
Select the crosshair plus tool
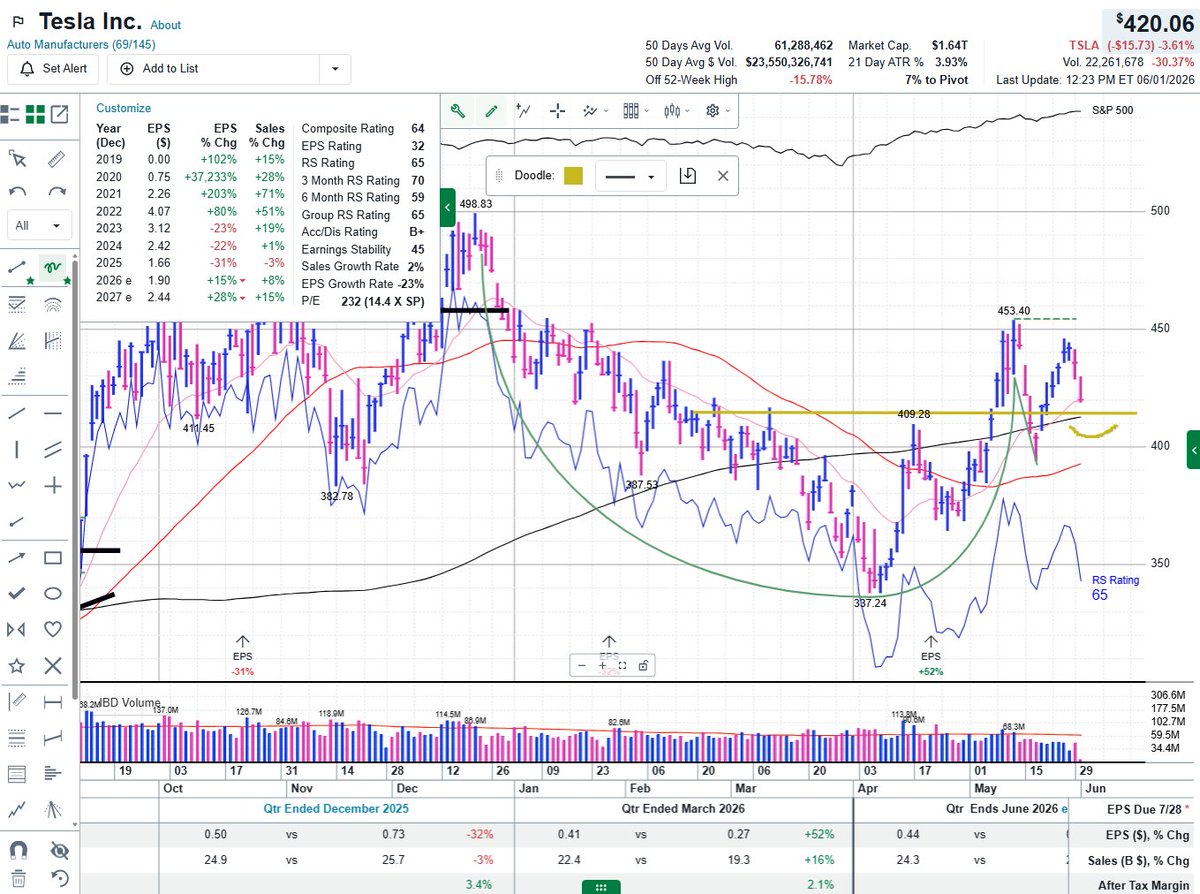point(53,486)
